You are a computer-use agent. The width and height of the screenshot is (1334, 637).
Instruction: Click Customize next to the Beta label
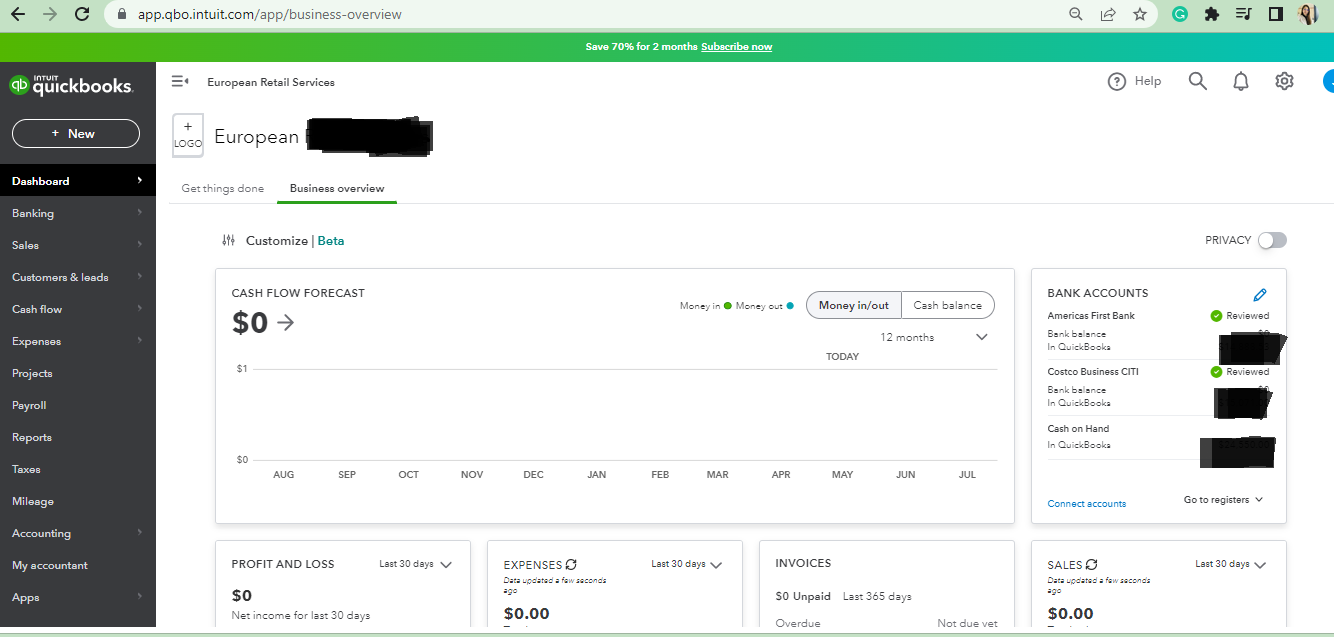277,241
